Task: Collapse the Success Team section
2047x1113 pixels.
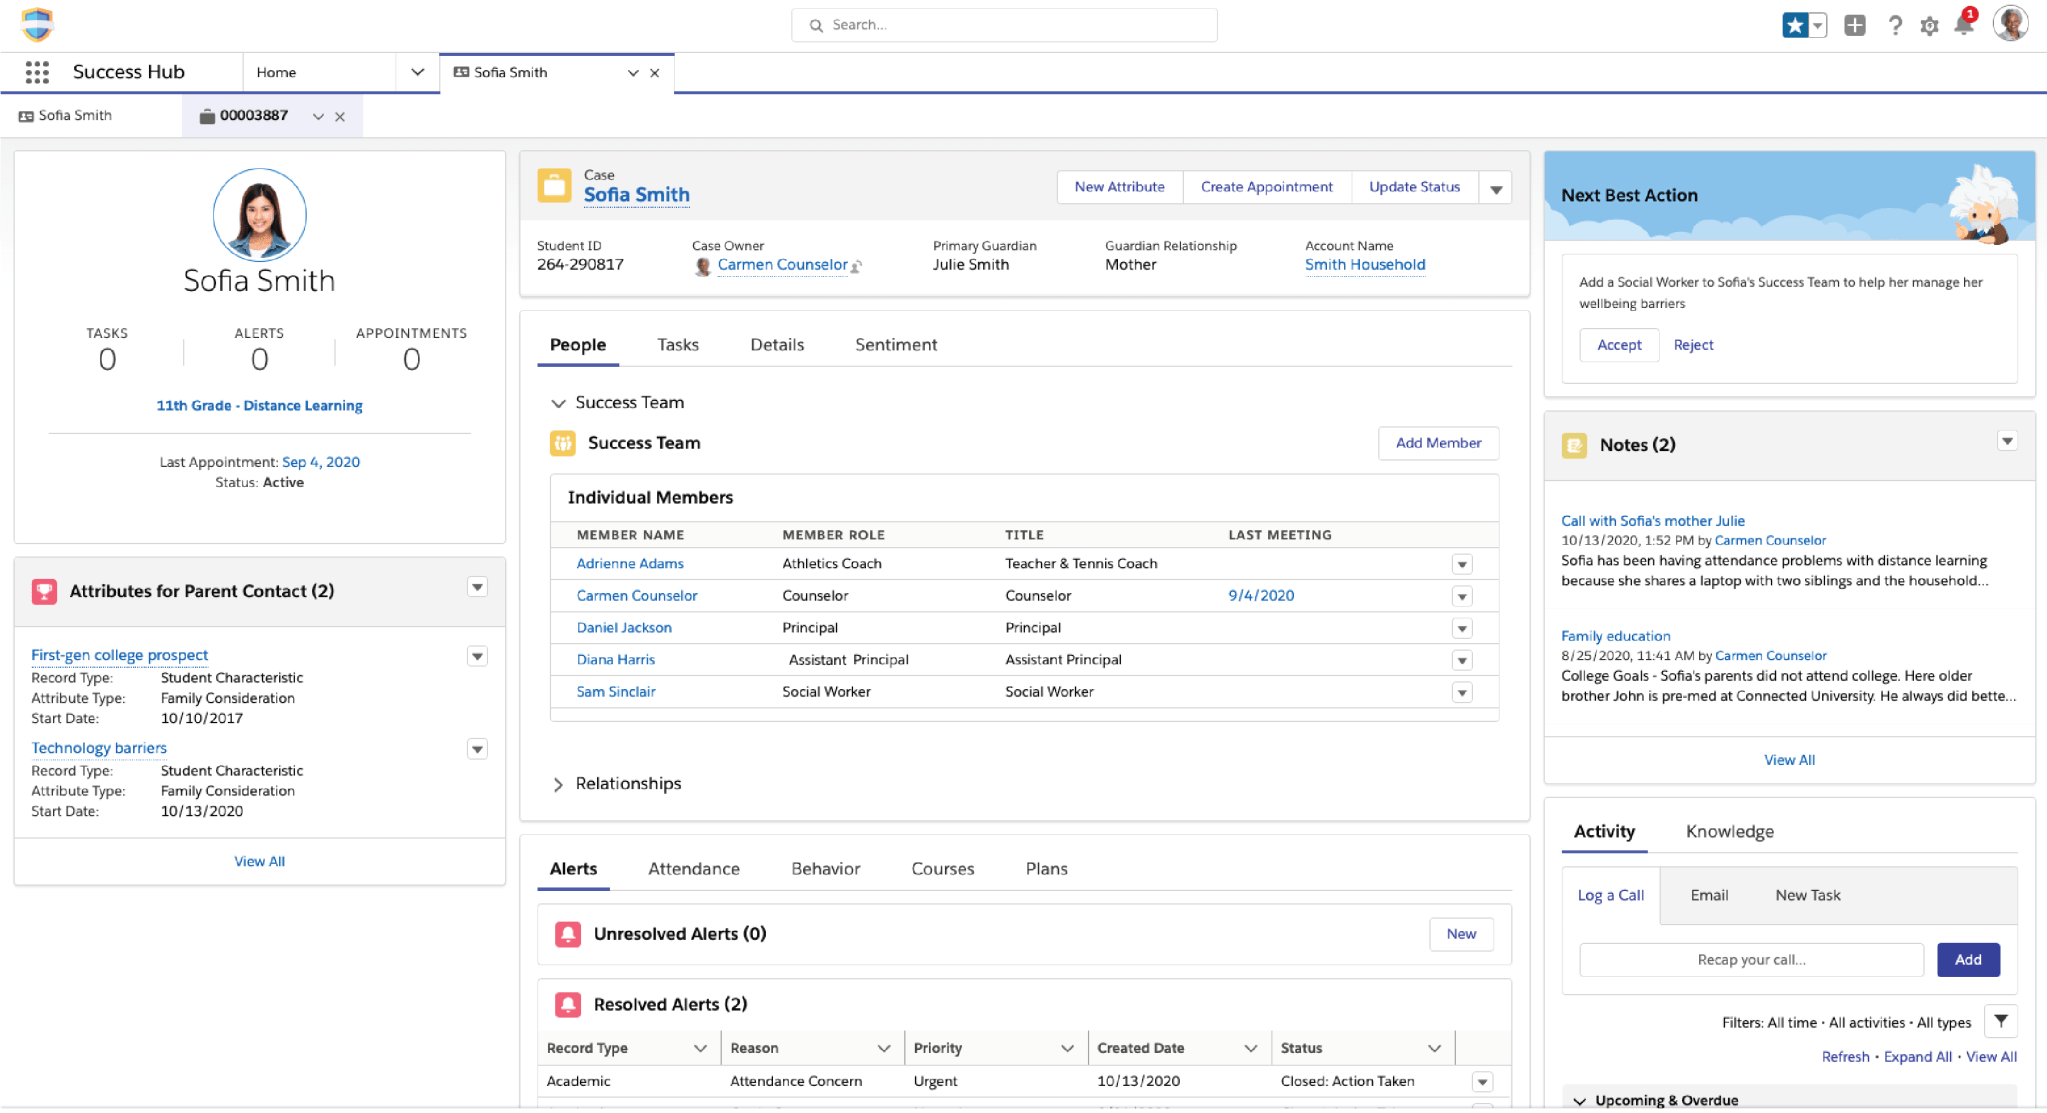Action: pyautogui.click(x=558, y=403)
